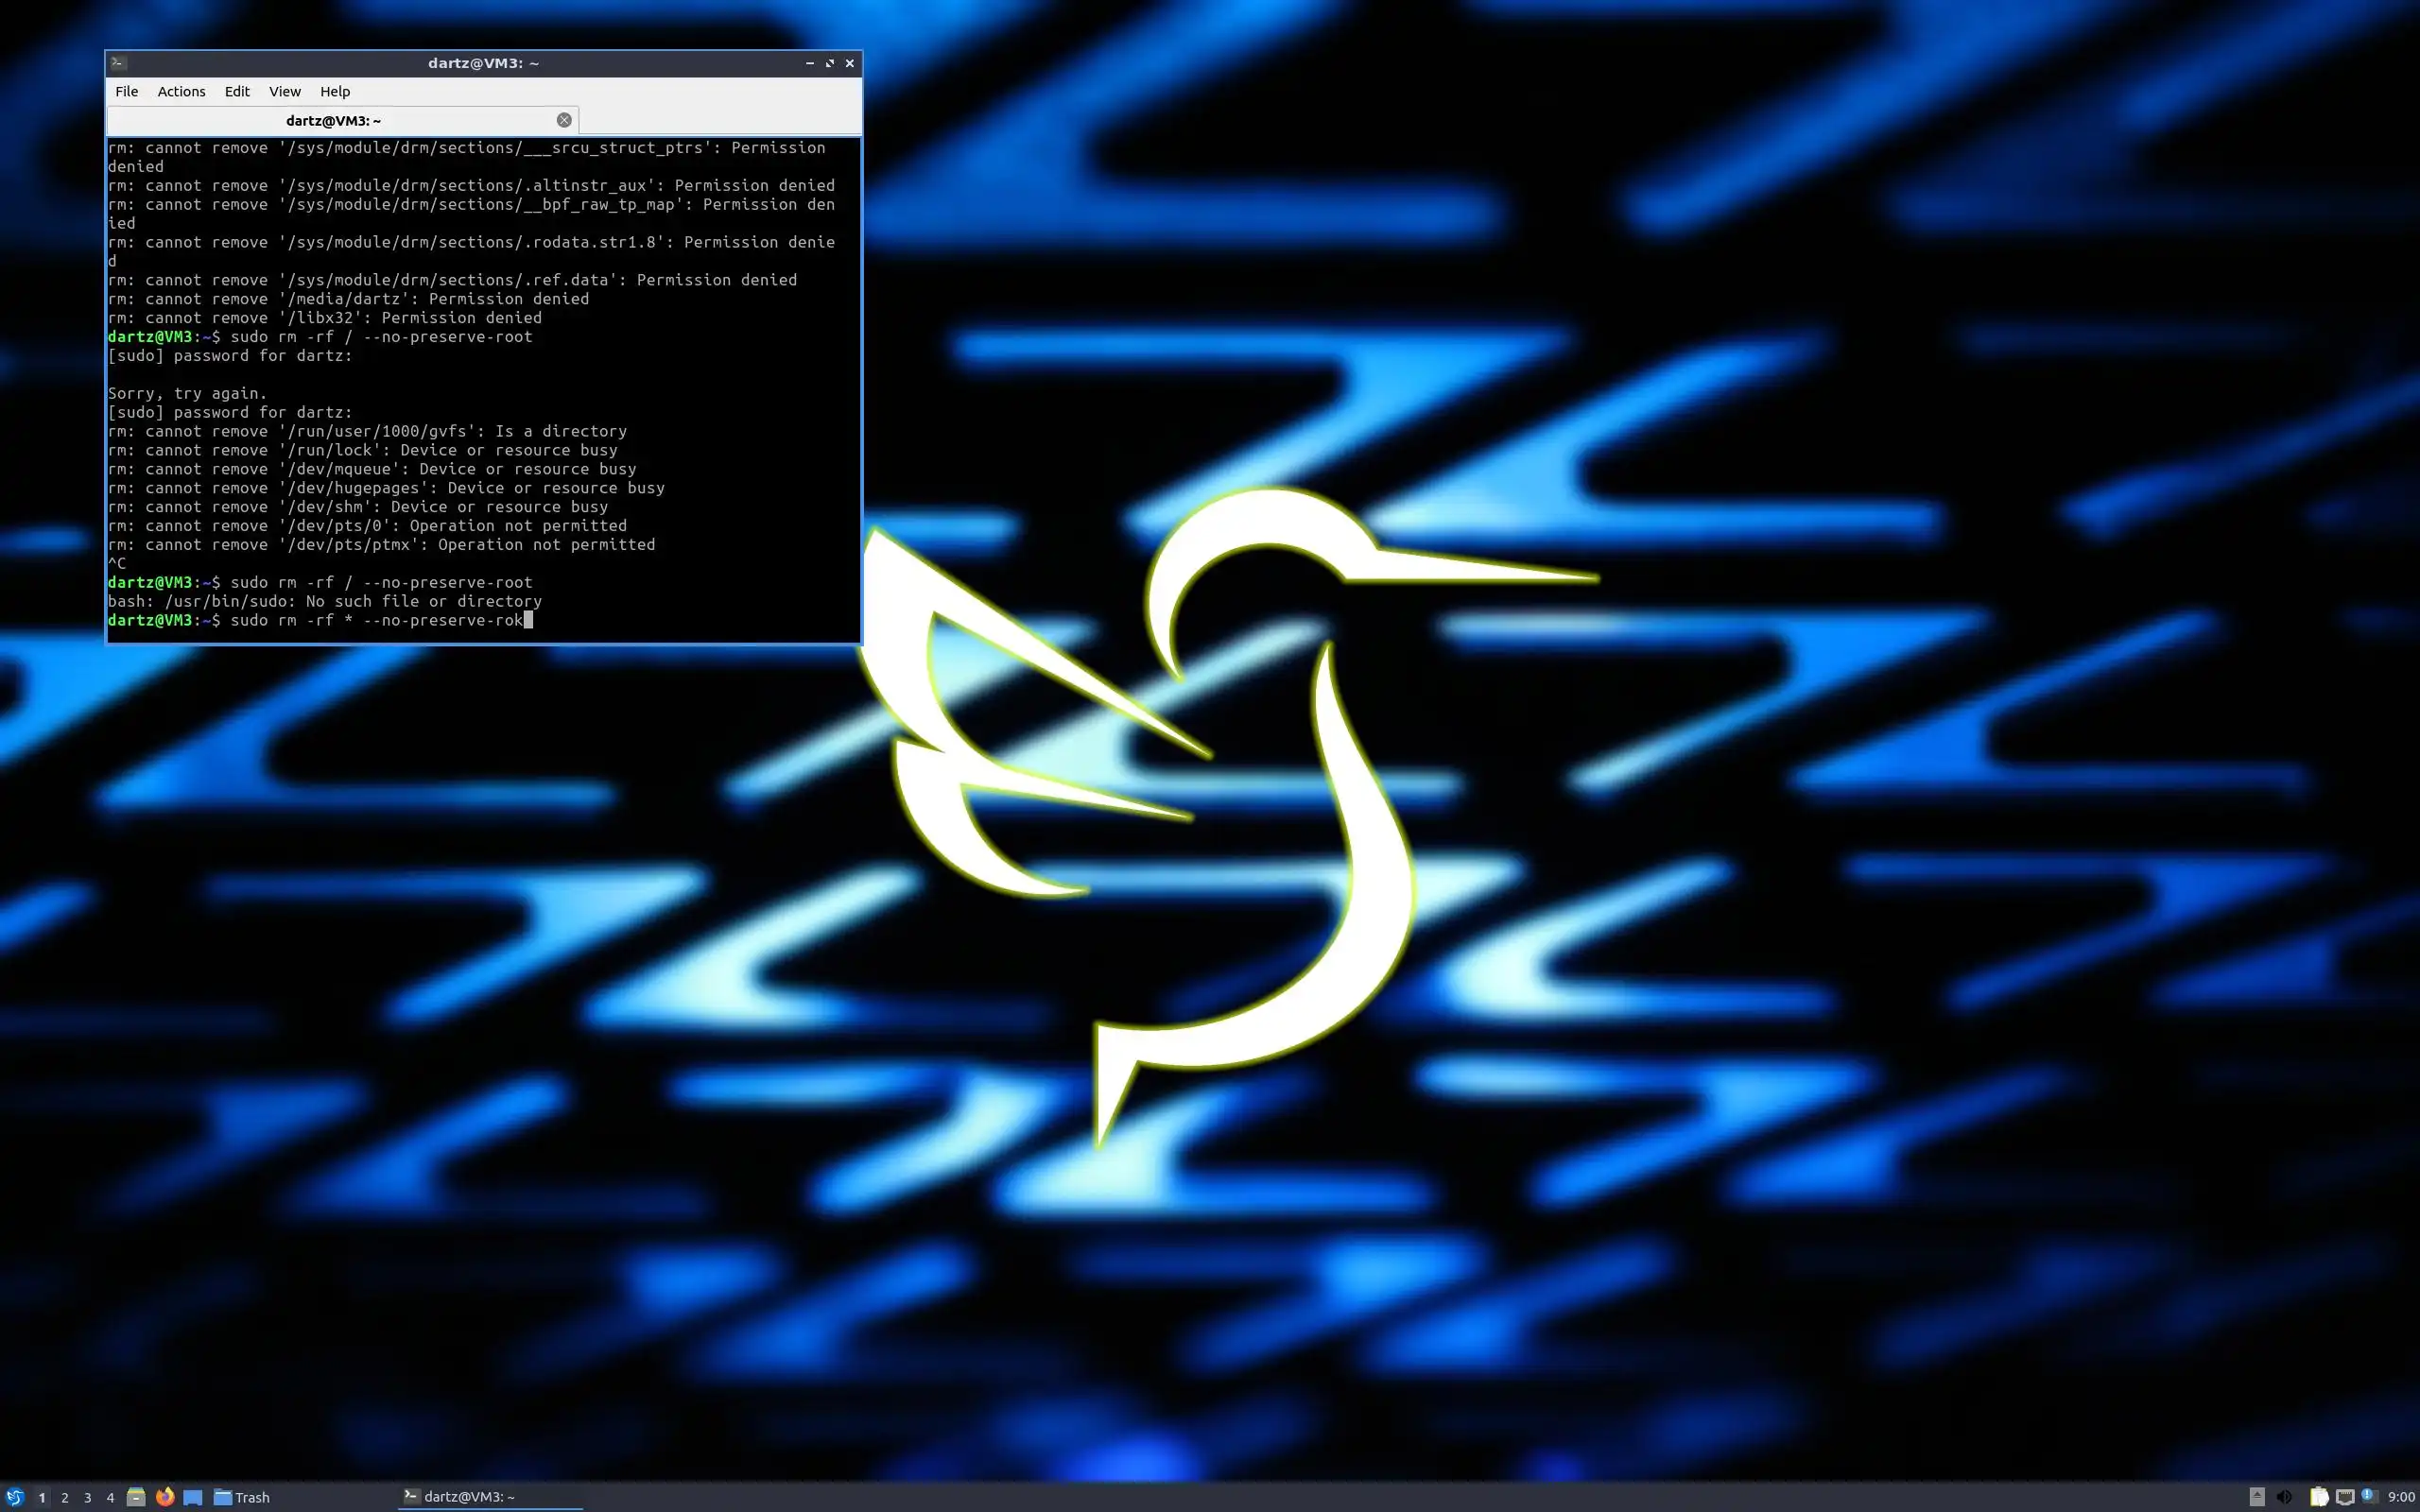
Task: Switch to workspace 2
Action: tap(65, 1497)
